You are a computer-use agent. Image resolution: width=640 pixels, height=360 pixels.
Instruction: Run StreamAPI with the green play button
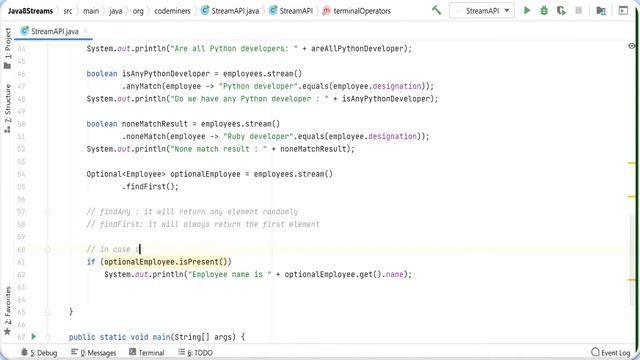[527, 10]
